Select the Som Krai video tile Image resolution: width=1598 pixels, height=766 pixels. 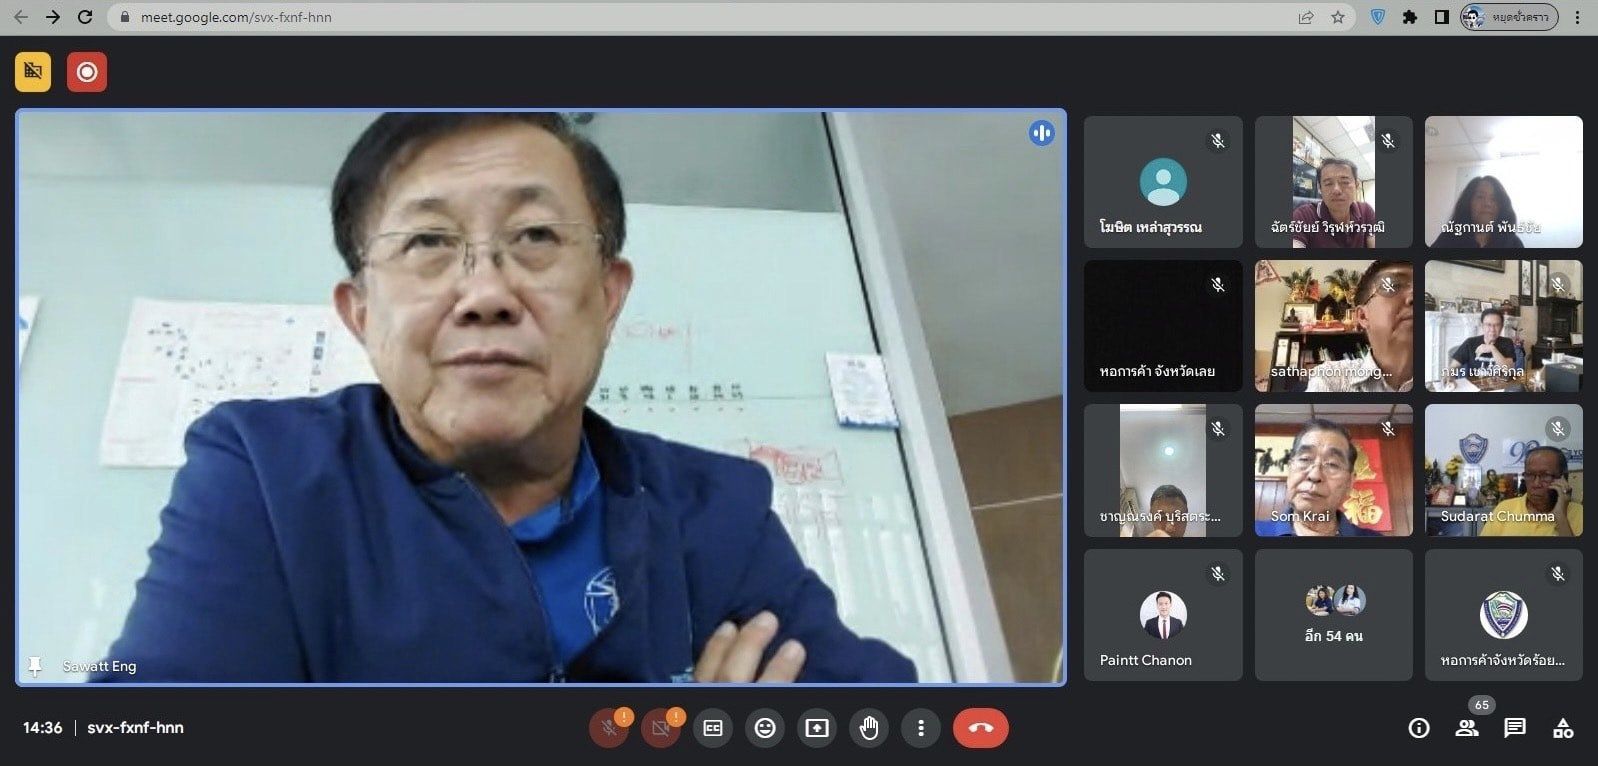pos(1333,470)
